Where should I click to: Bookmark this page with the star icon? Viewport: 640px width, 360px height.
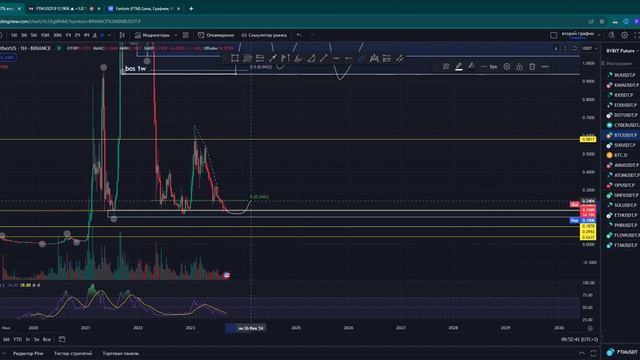pyautogui.click(x=602, y=21)
